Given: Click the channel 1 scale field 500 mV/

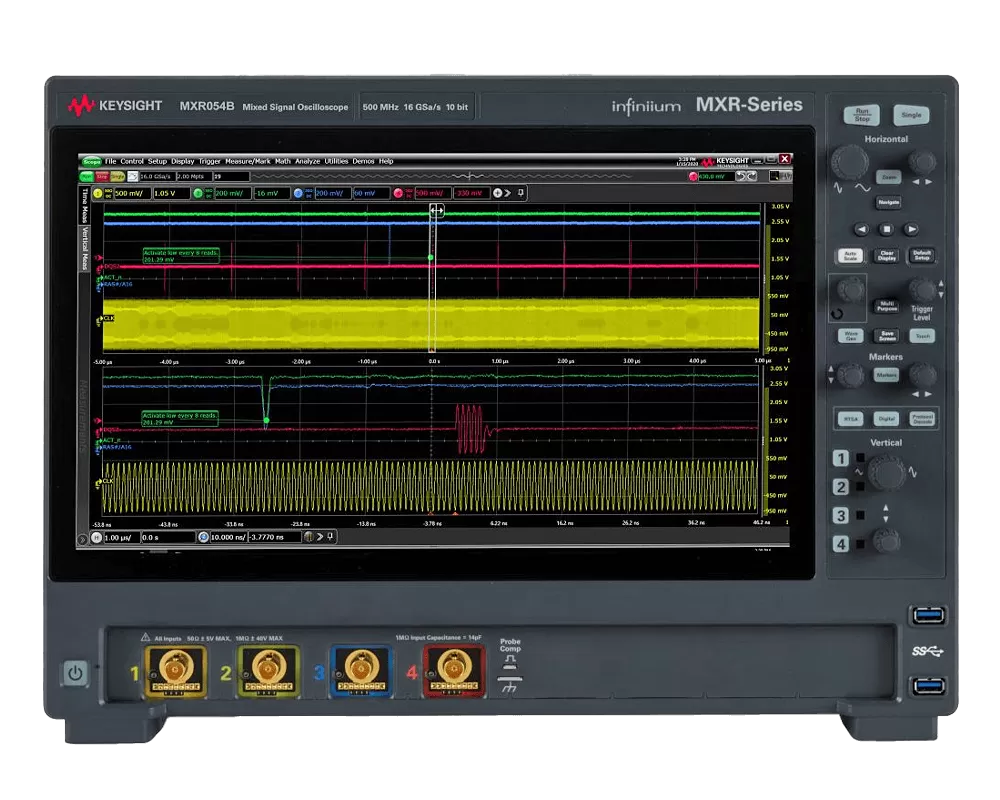Looking at the screenshot, I should point(132,193).
